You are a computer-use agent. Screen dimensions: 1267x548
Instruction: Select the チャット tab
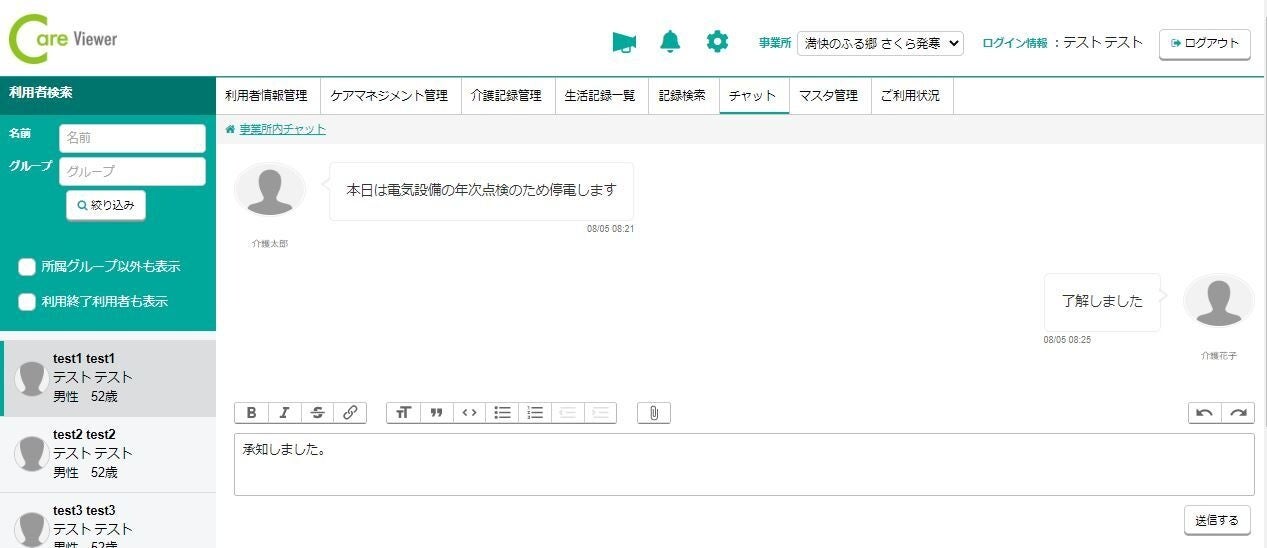[x=753, y=96]
